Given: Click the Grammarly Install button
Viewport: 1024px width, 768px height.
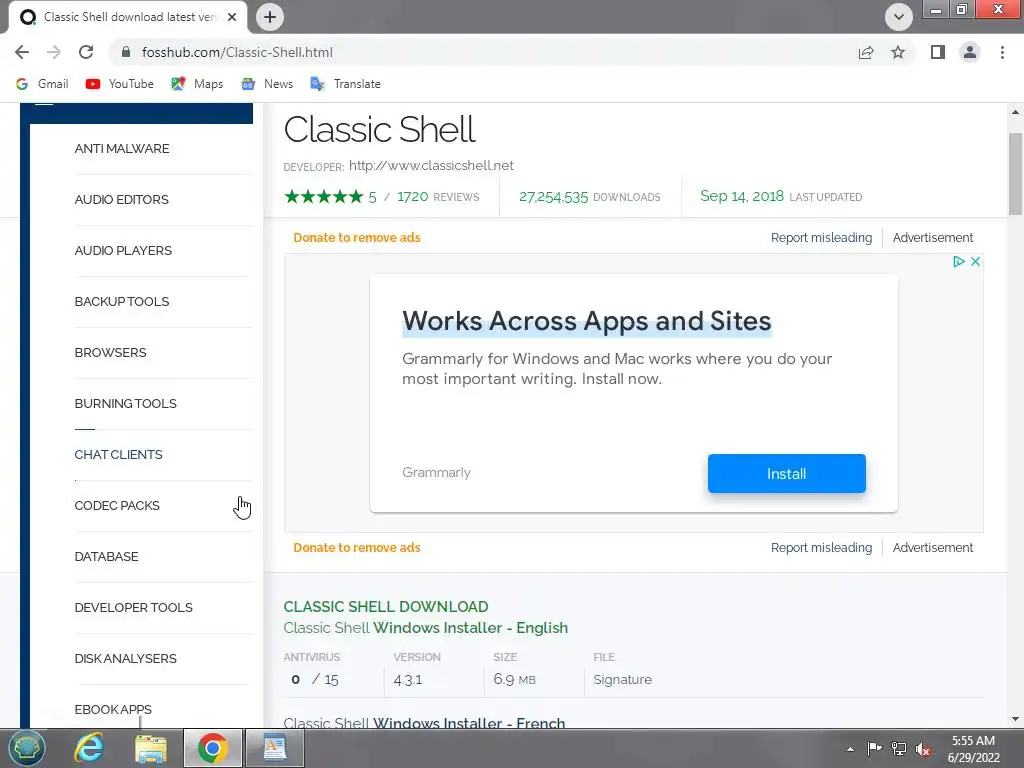Looking at the screenshot, I should click(786, 473).
